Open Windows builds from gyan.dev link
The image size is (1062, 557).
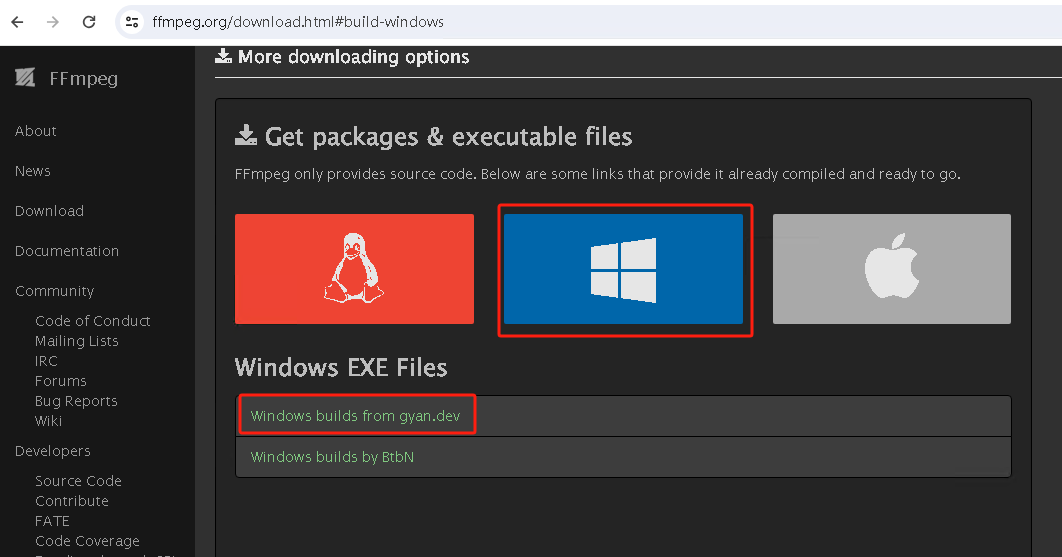tap(355, 416)
